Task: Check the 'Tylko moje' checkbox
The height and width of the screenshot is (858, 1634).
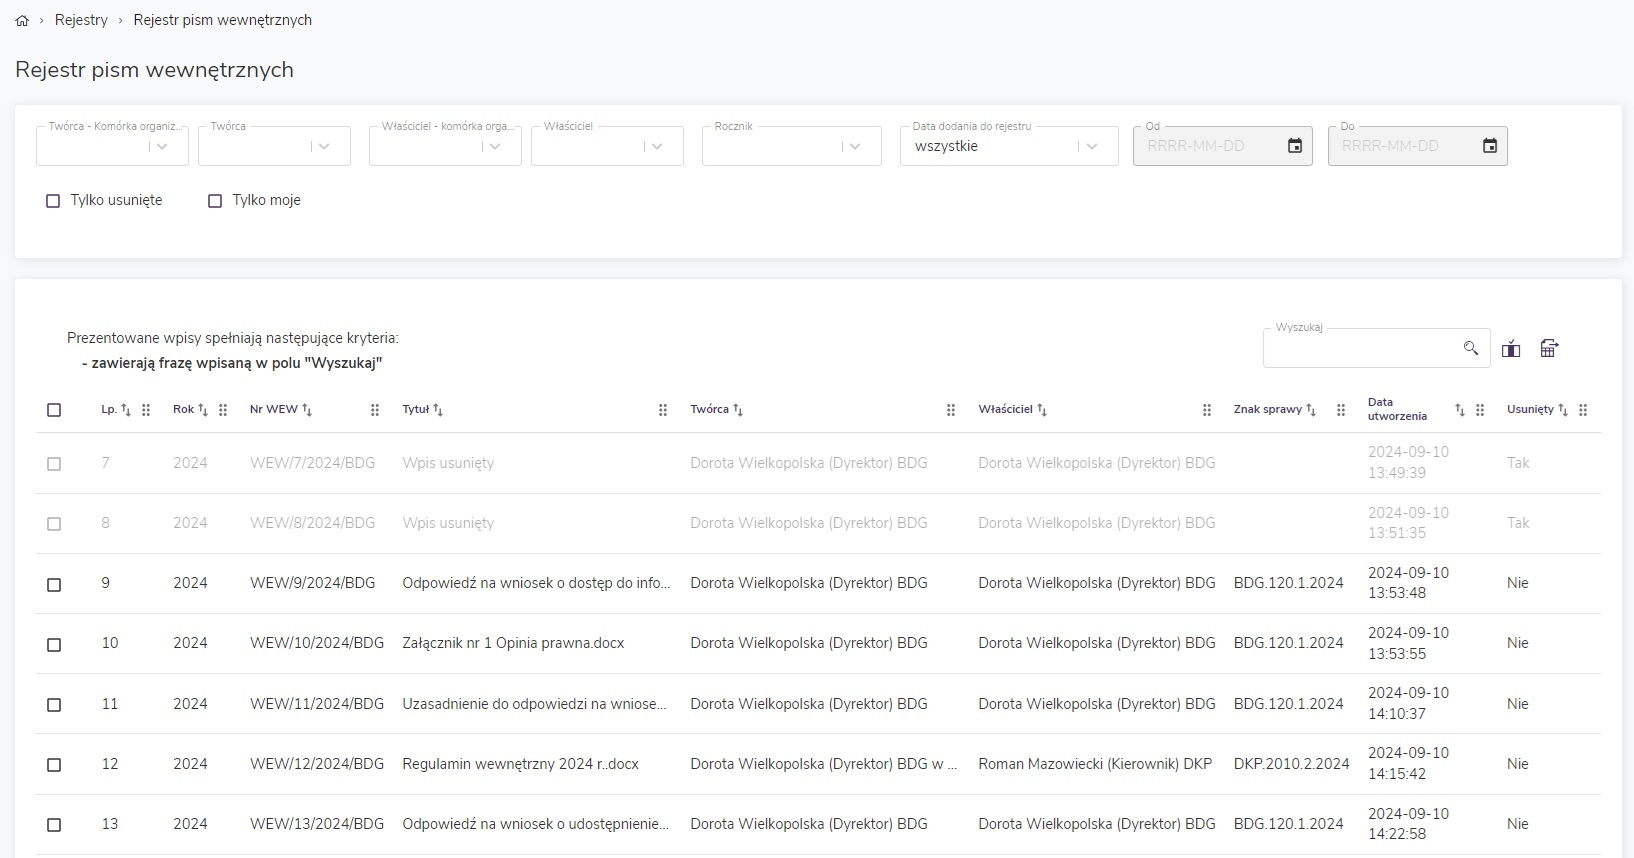Action: [x=215, y=201]
